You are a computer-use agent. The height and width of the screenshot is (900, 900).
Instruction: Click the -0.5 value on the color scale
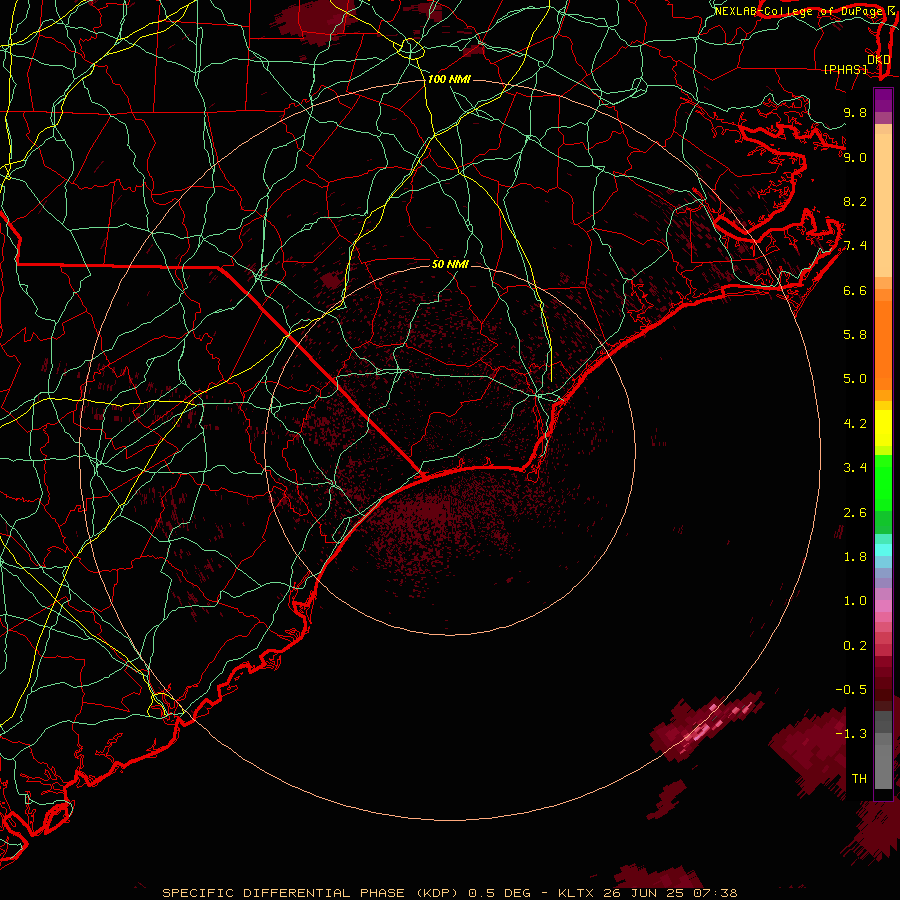(x=851, y=690)
